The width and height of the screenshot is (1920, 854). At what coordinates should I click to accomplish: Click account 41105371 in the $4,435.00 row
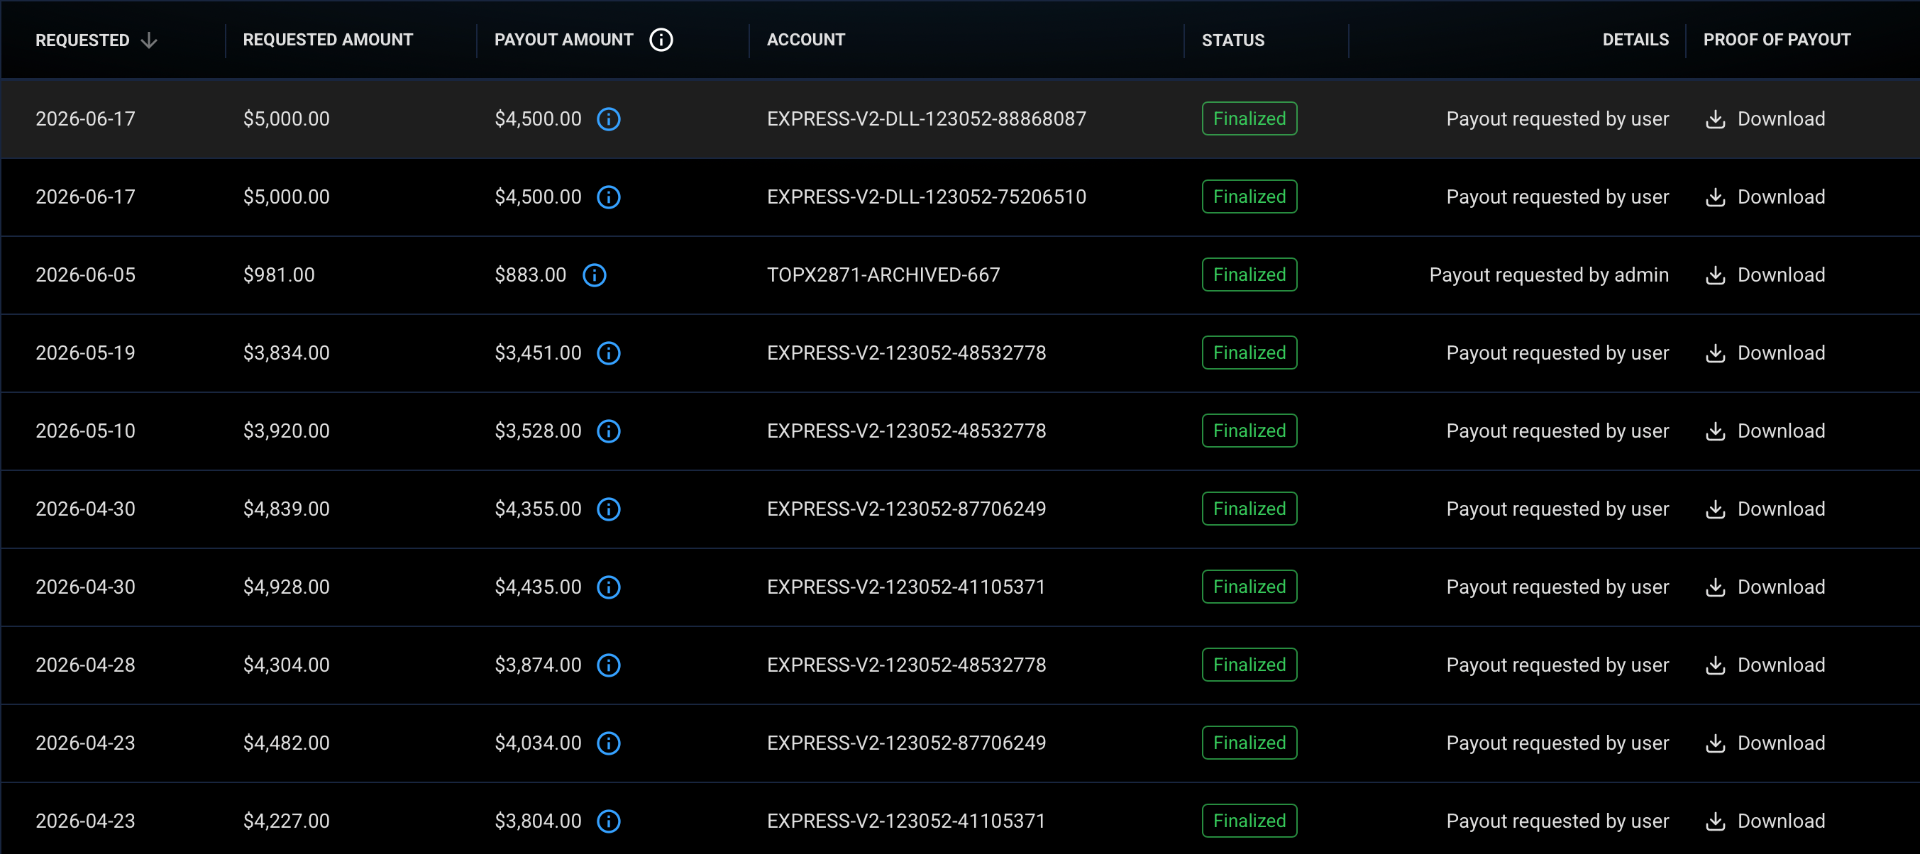pyautogui.click(x=906, y=587)
